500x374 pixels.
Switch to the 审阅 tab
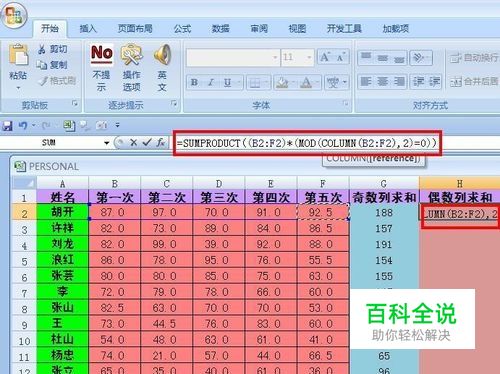click(259, 29)
